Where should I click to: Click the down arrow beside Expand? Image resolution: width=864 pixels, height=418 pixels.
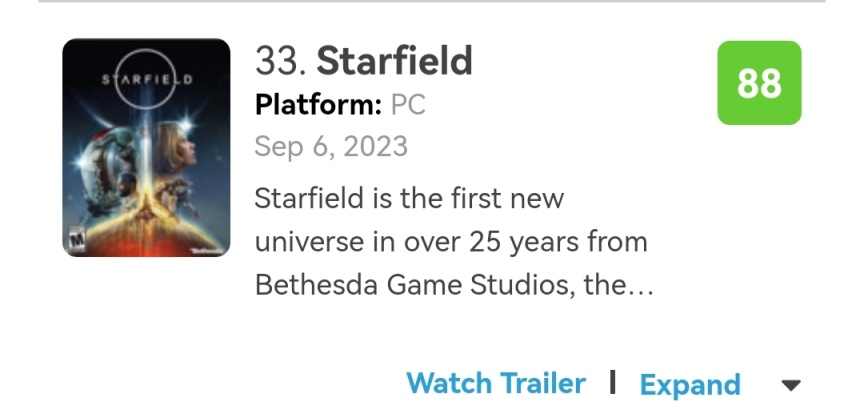point(790,385)
